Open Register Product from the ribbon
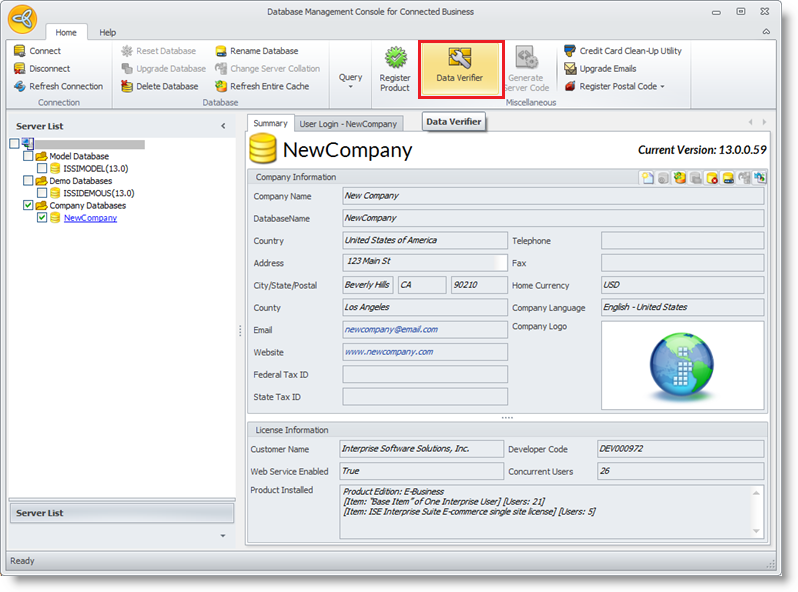The height and width of the screenshot is (592, 798). (395, 68)
